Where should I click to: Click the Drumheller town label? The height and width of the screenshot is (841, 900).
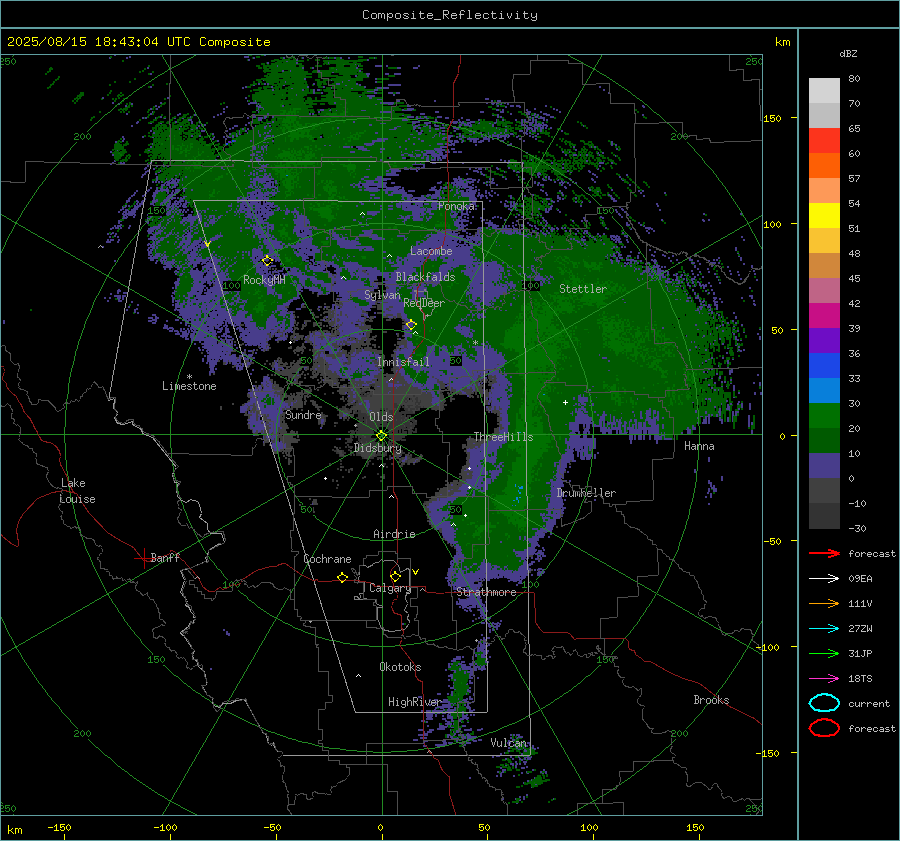point(586,493)
